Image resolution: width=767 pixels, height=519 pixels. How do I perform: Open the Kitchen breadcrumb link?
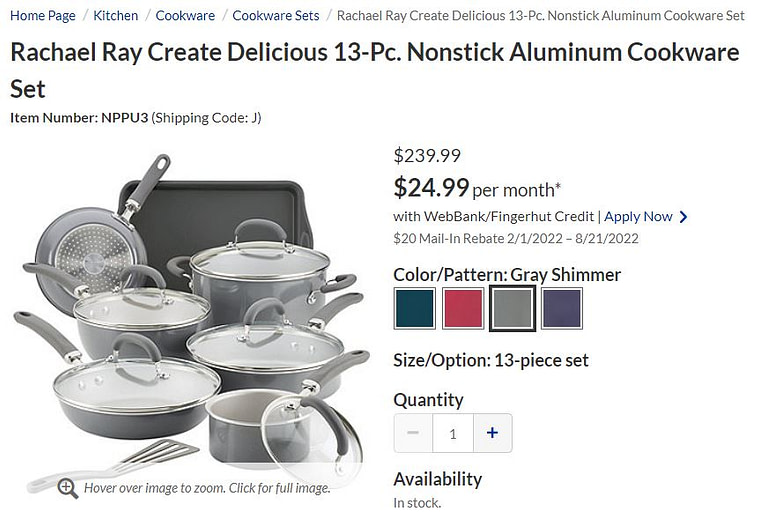point(116,16)
